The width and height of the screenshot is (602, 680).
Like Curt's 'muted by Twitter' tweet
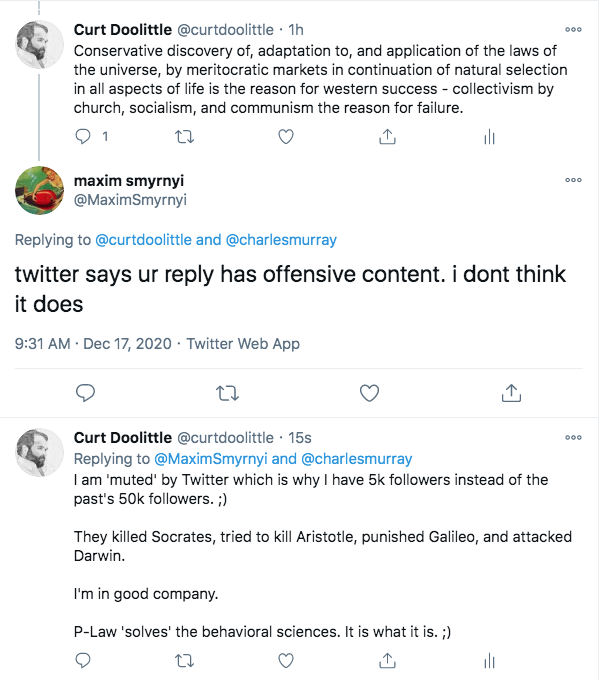286,660
